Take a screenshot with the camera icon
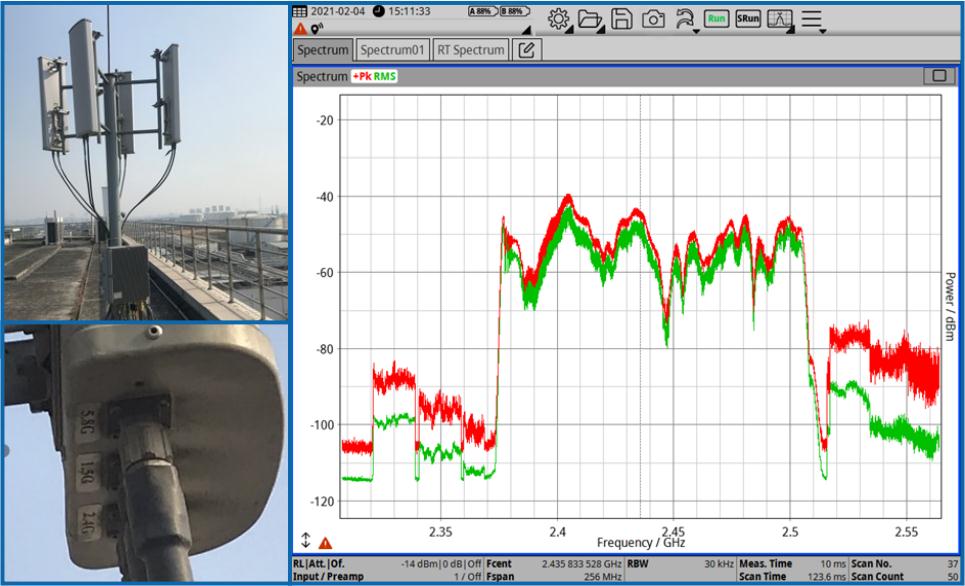Viewport: 965px width, 586px height. pyautogui.click(x=652, y=19)
